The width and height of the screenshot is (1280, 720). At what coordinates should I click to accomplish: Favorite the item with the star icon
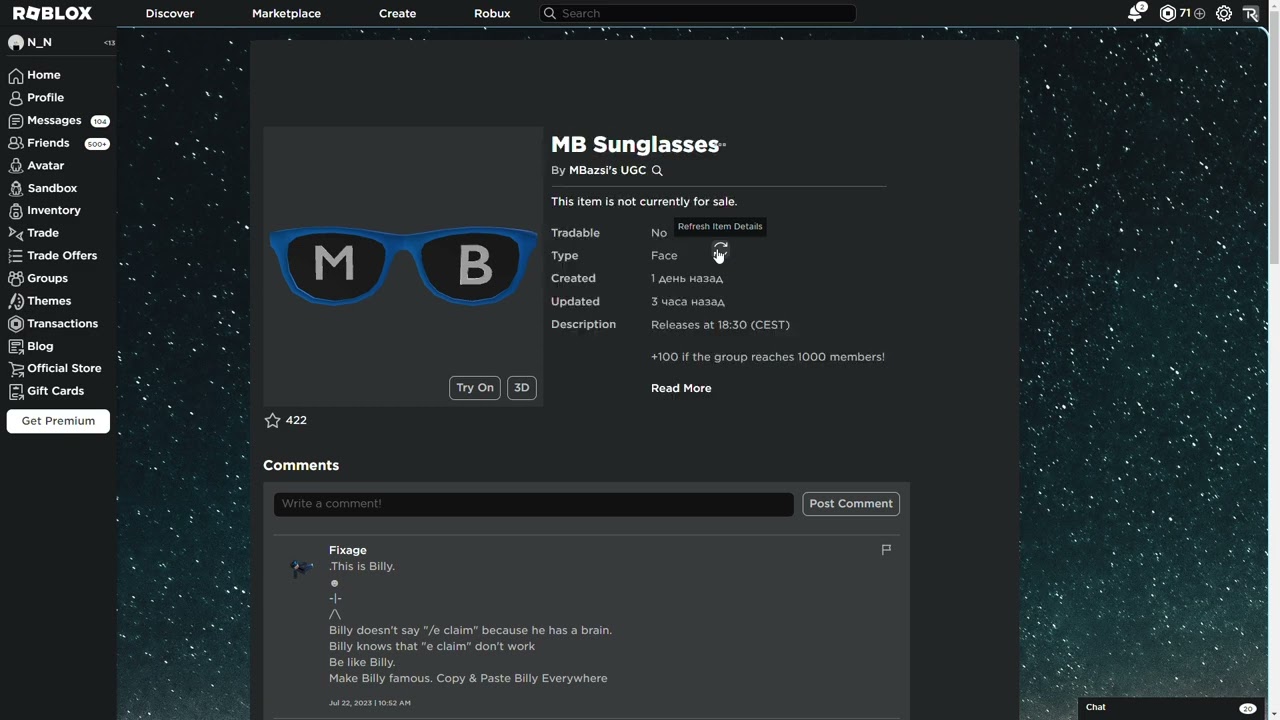(272, 420)
